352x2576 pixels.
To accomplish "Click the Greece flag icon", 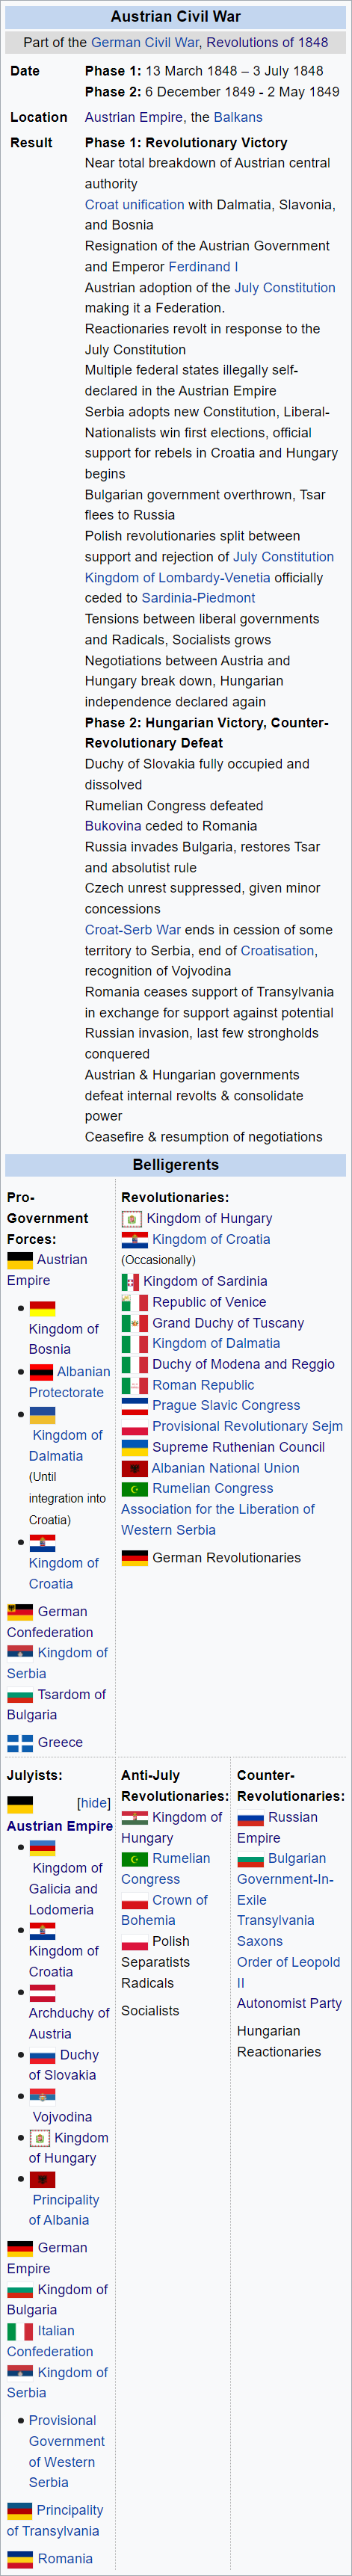I will [20, 1743].
